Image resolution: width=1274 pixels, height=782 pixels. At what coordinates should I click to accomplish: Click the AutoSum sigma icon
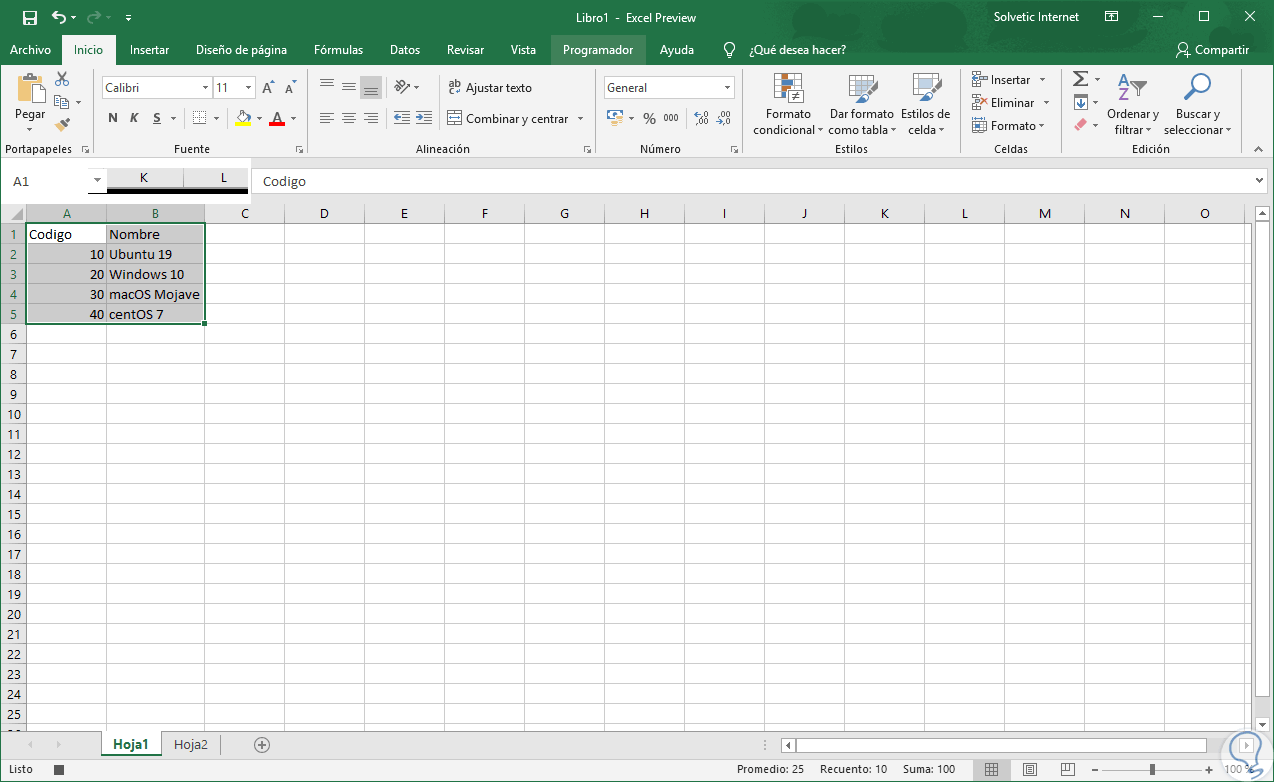(x=1080, y=79)
